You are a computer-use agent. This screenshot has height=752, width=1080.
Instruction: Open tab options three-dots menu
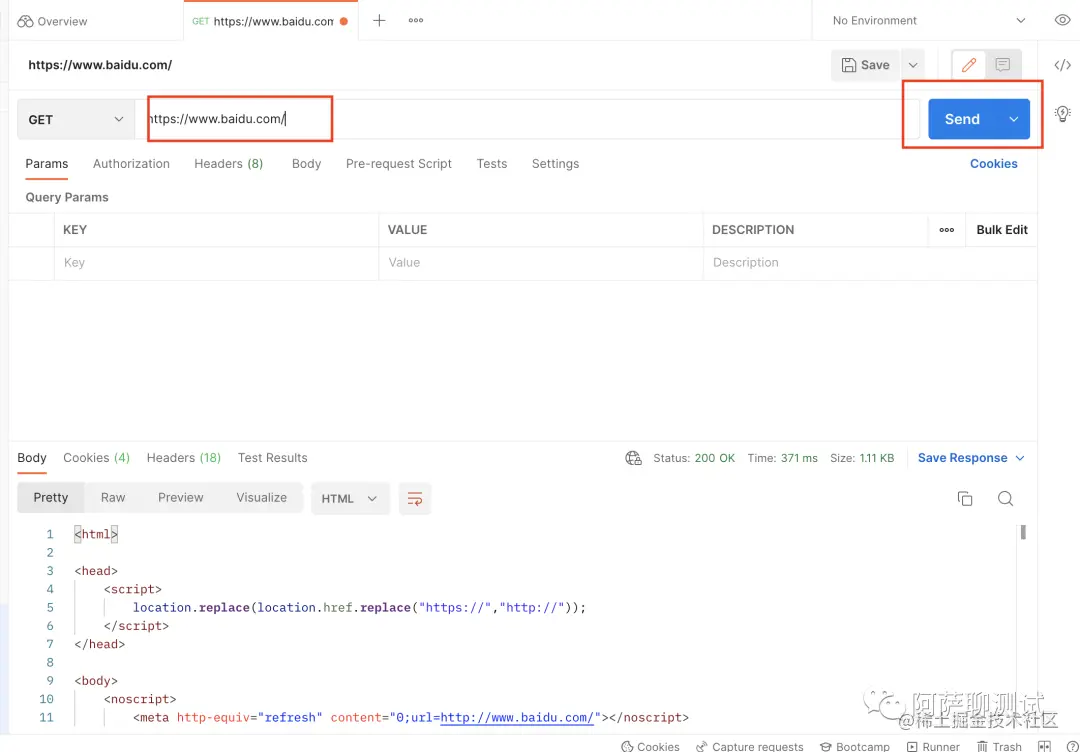(x=415, y=21)
